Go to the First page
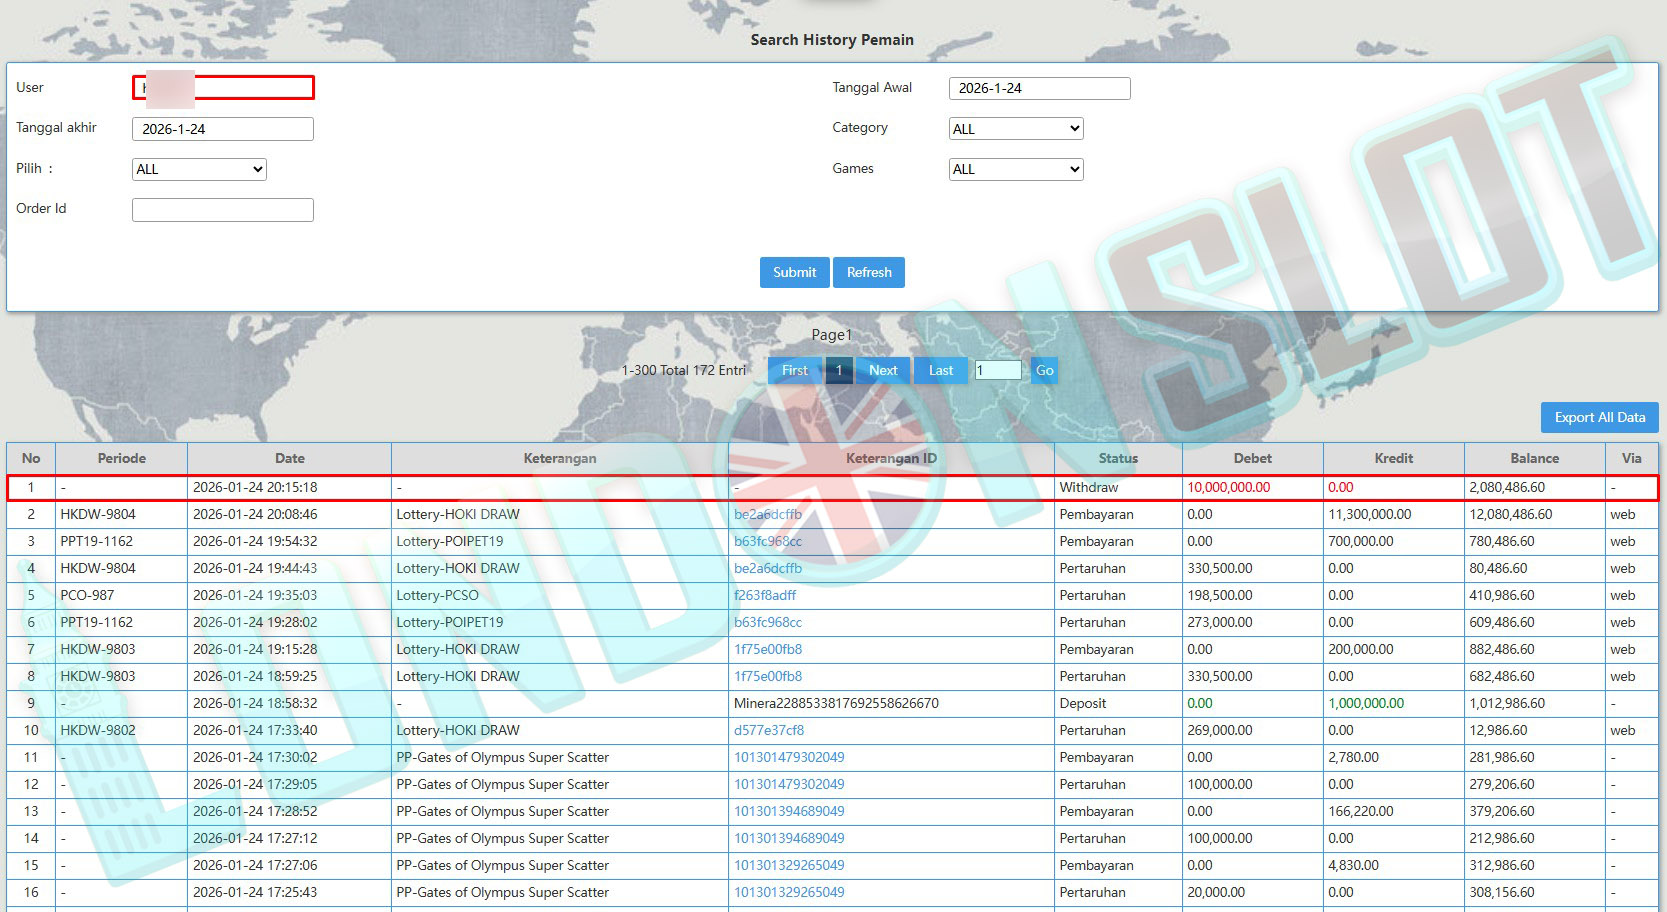The width and height of the screenshot is (1667, 912). tap(794, 370)
